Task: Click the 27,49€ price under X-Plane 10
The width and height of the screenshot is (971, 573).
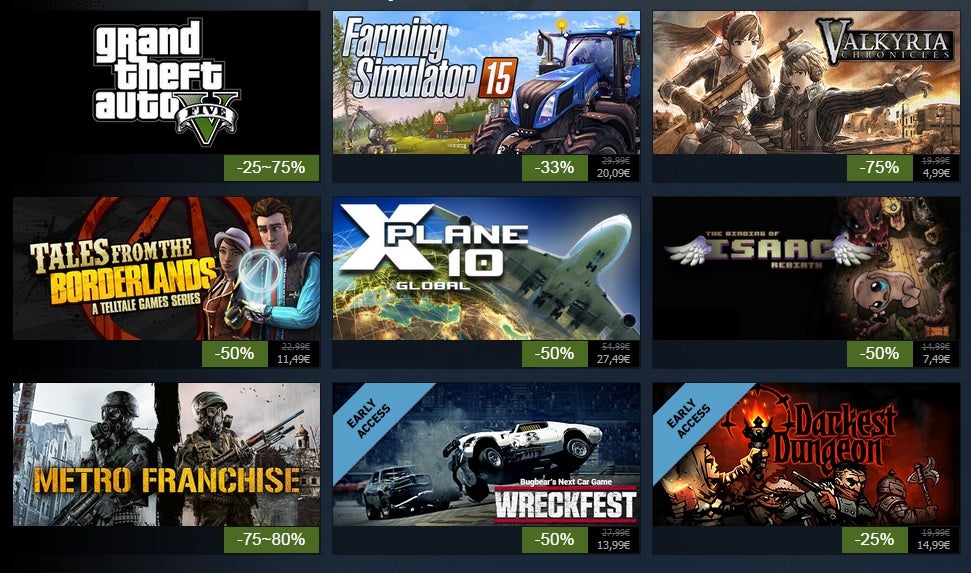Action: pyautogui.click(x=614, y=359)
